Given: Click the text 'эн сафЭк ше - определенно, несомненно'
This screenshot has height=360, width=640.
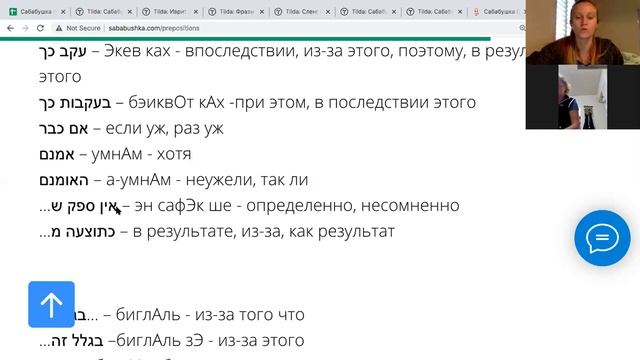Looking at the screenshot, I should (297, 206).
